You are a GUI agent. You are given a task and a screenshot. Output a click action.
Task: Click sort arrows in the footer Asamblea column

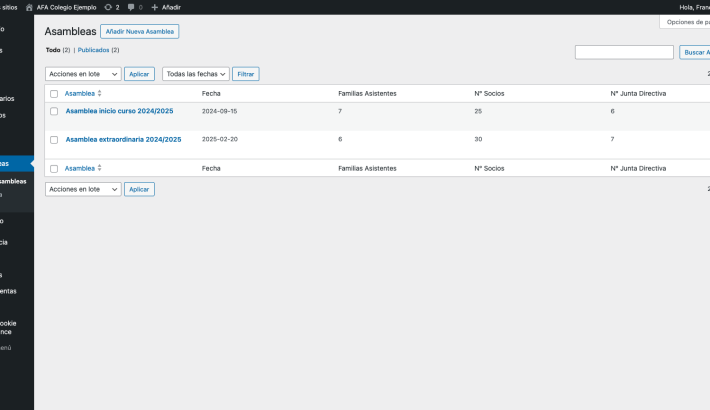point(99,168)
